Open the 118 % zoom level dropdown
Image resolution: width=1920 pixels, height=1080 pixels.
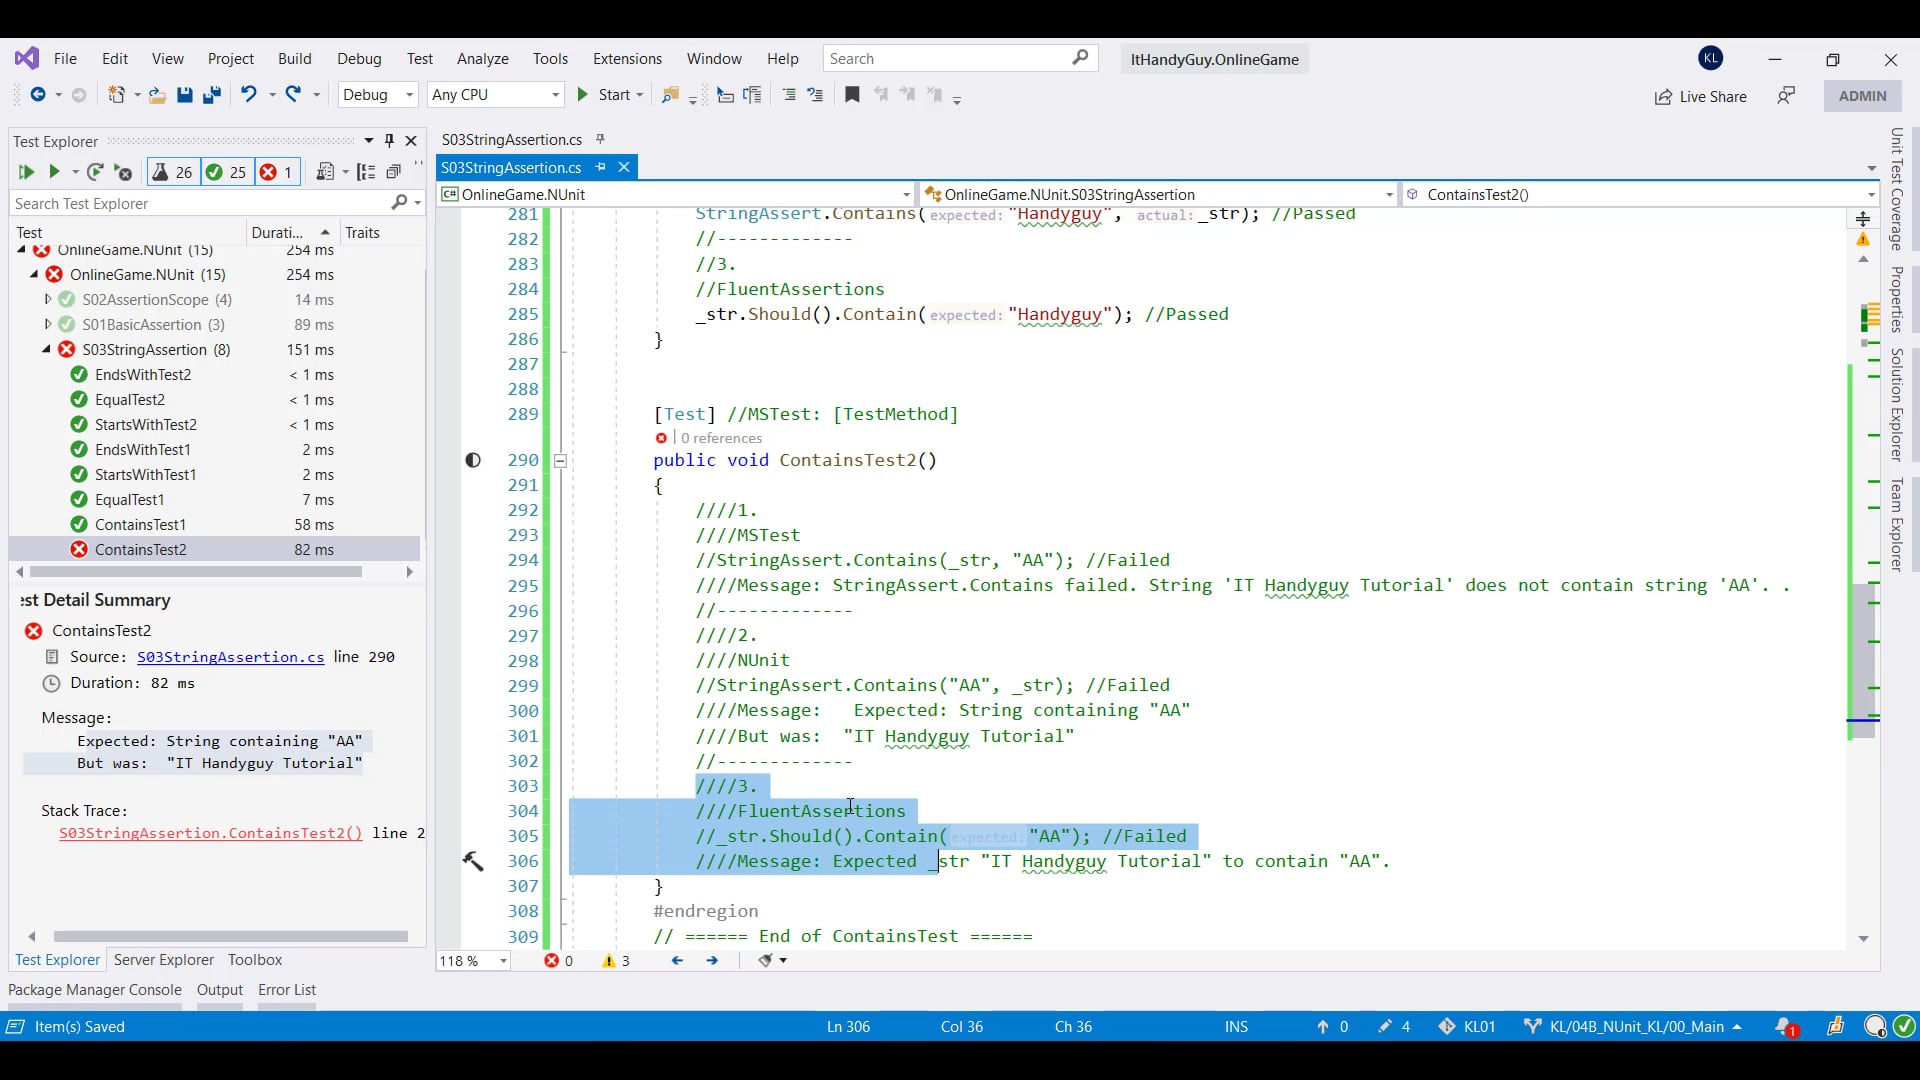pyautogui.click(x=503, y=961)
